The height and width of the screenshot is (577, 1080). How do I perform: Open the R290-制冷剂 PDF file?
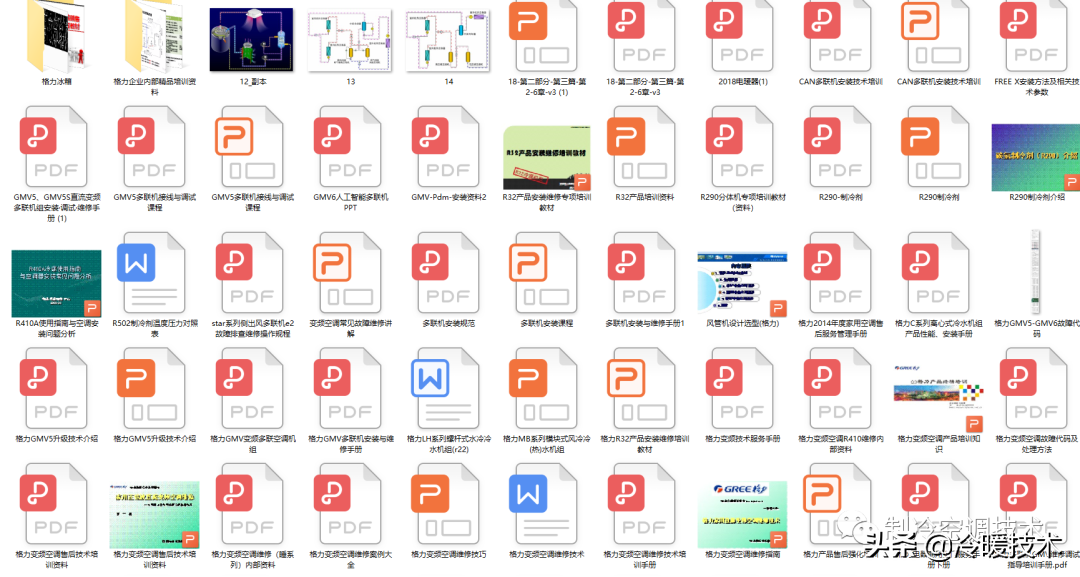(x=840, y=146)
